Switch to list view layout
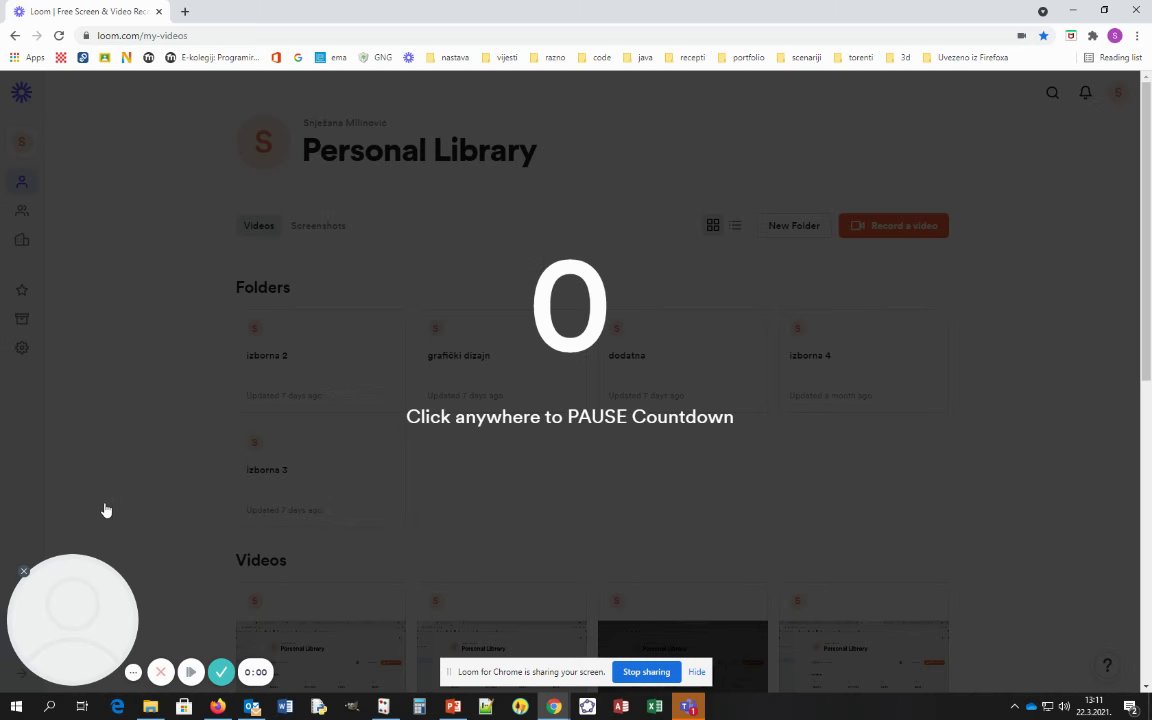 tap(735, 226)
